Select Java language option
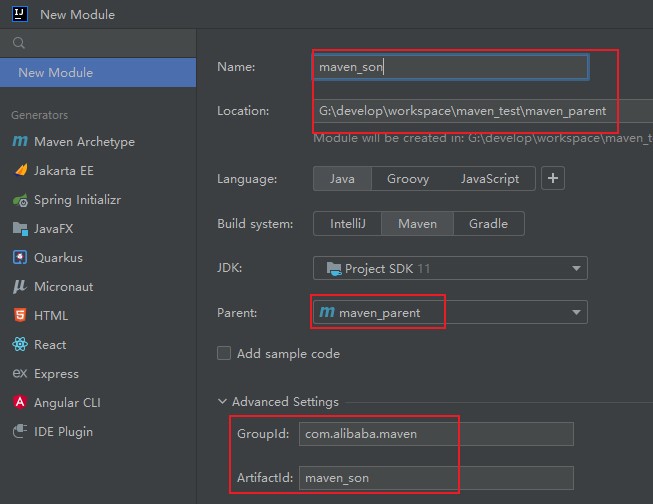This screenshot has width=653, height=504. click(342, 179)
